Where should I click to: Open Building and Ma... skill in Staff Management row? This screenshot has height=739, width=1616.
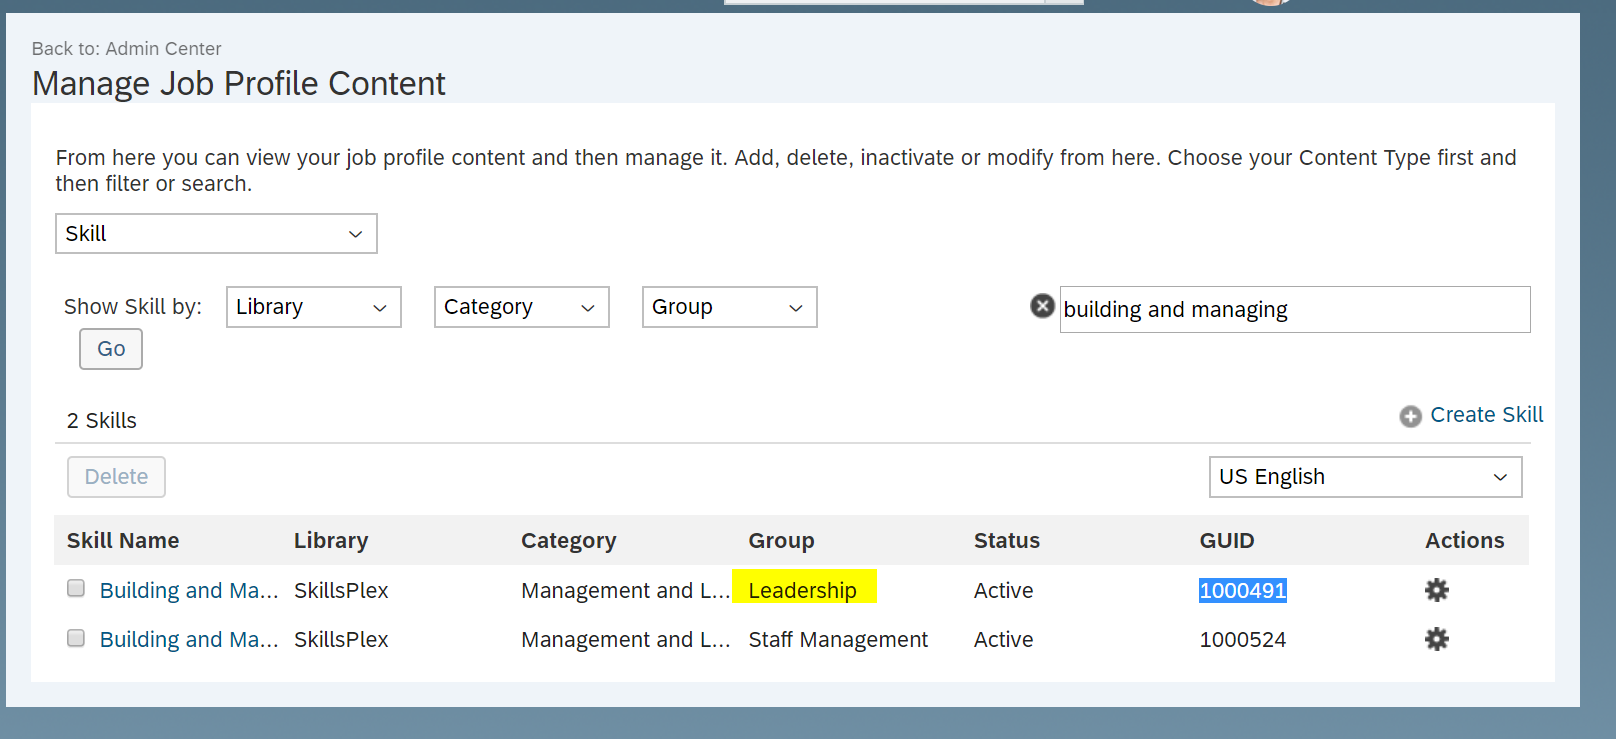(x=189, y=639)
